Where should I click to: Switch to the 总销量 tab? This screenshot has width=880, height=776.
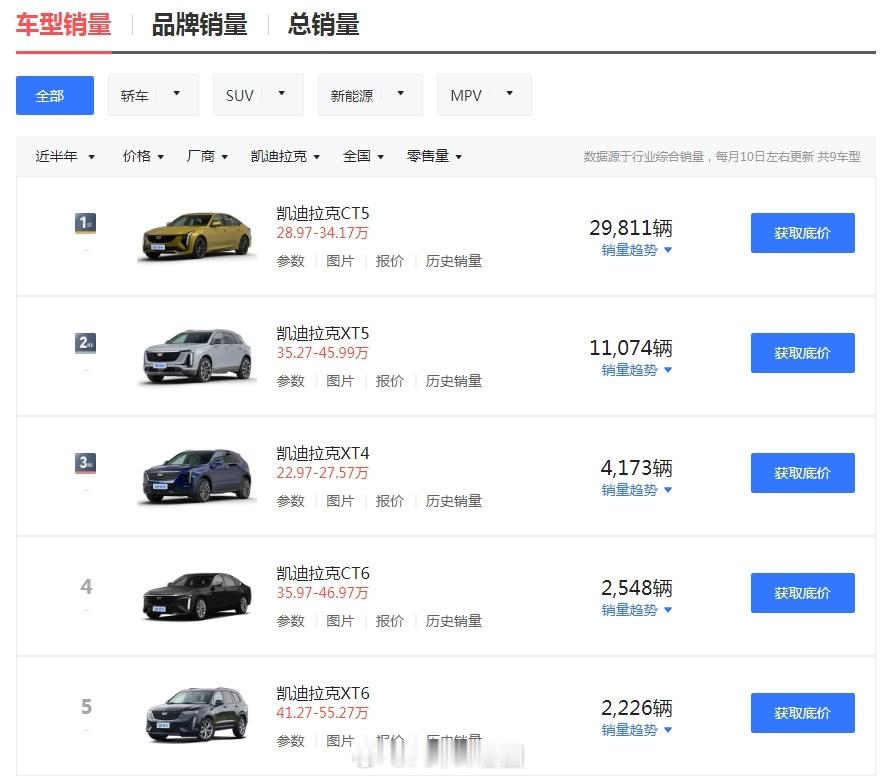pos(323,25)
